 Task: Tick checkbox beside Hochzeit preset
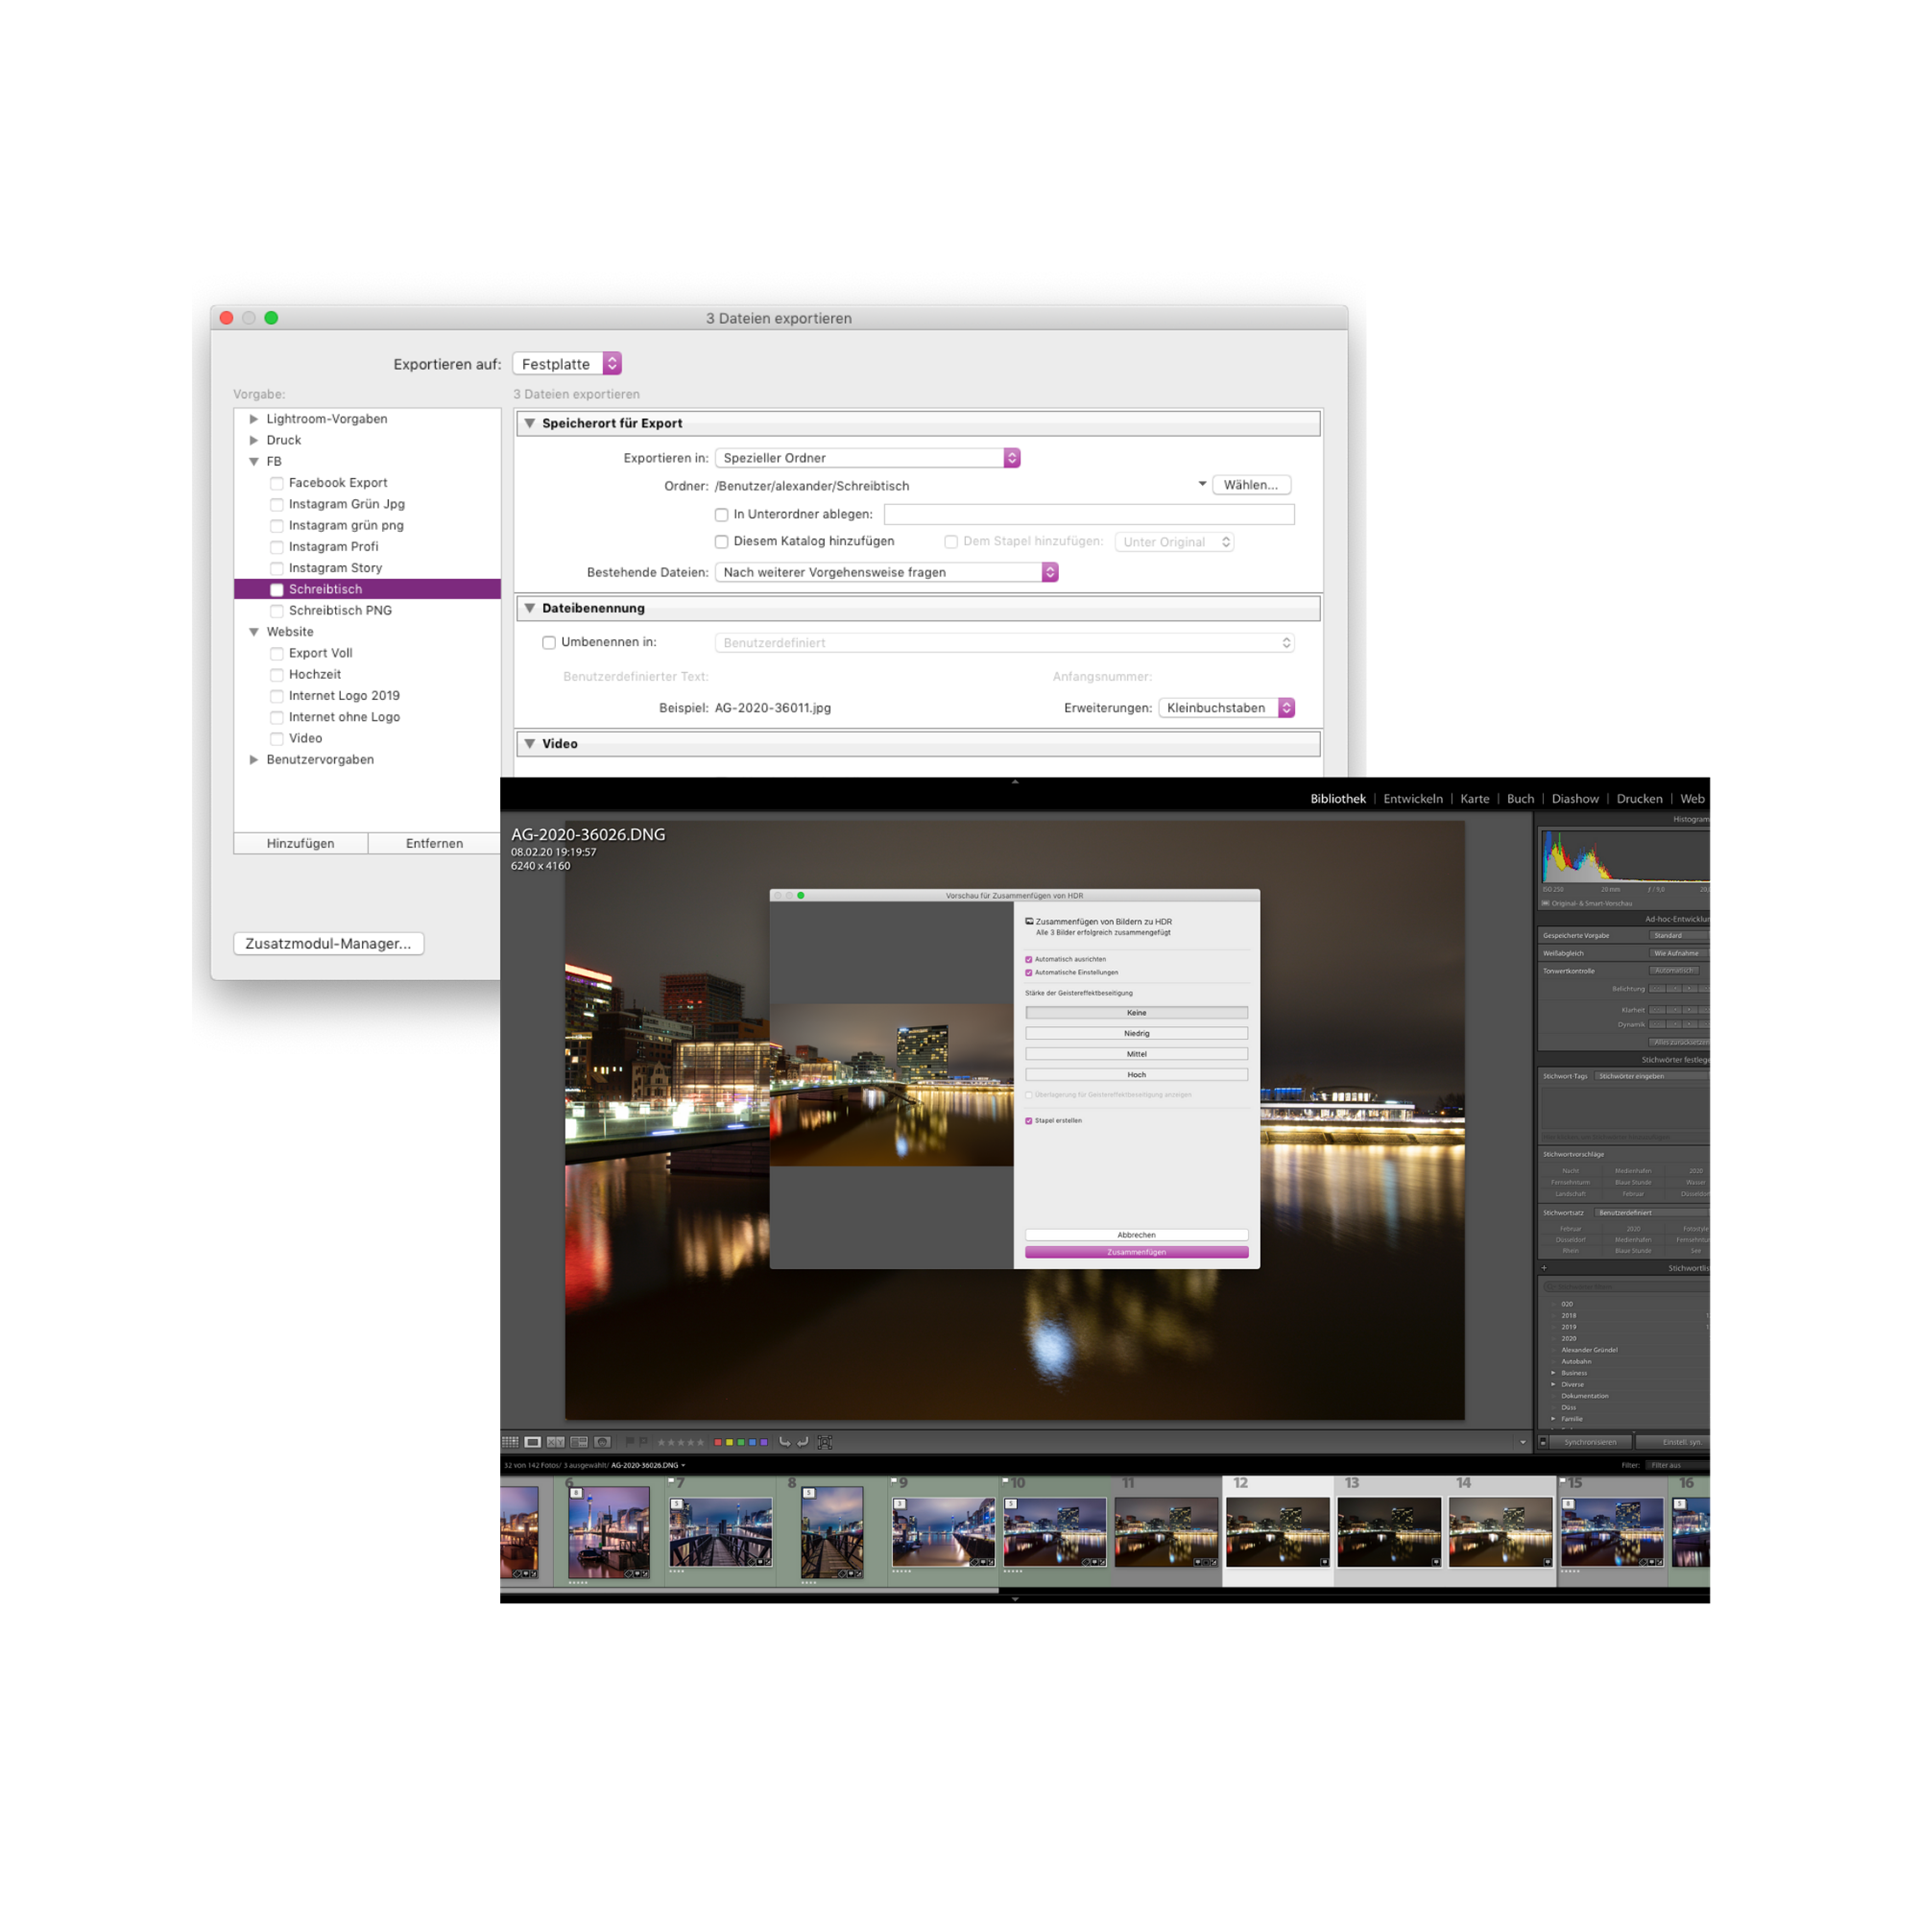coord(277,675)
